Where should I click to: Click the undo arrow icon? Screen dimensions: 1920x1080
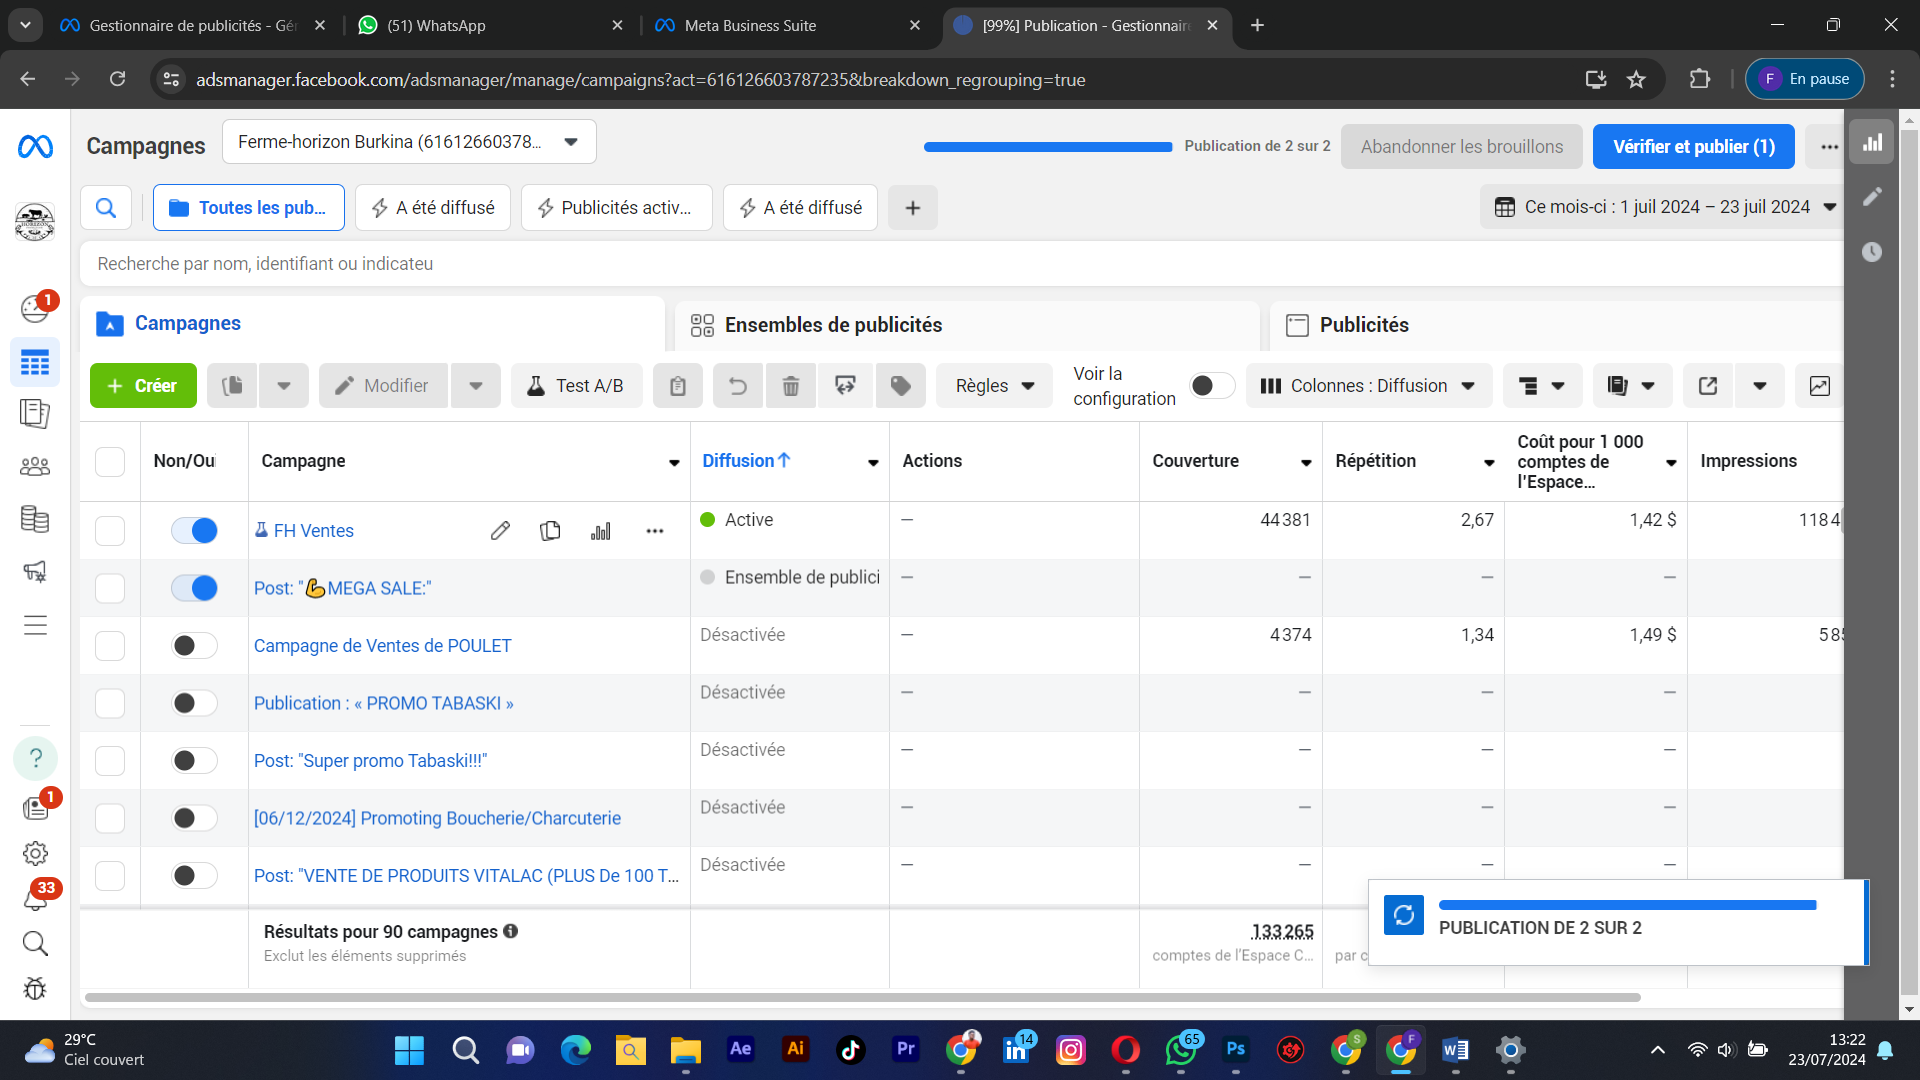[737, 386]
